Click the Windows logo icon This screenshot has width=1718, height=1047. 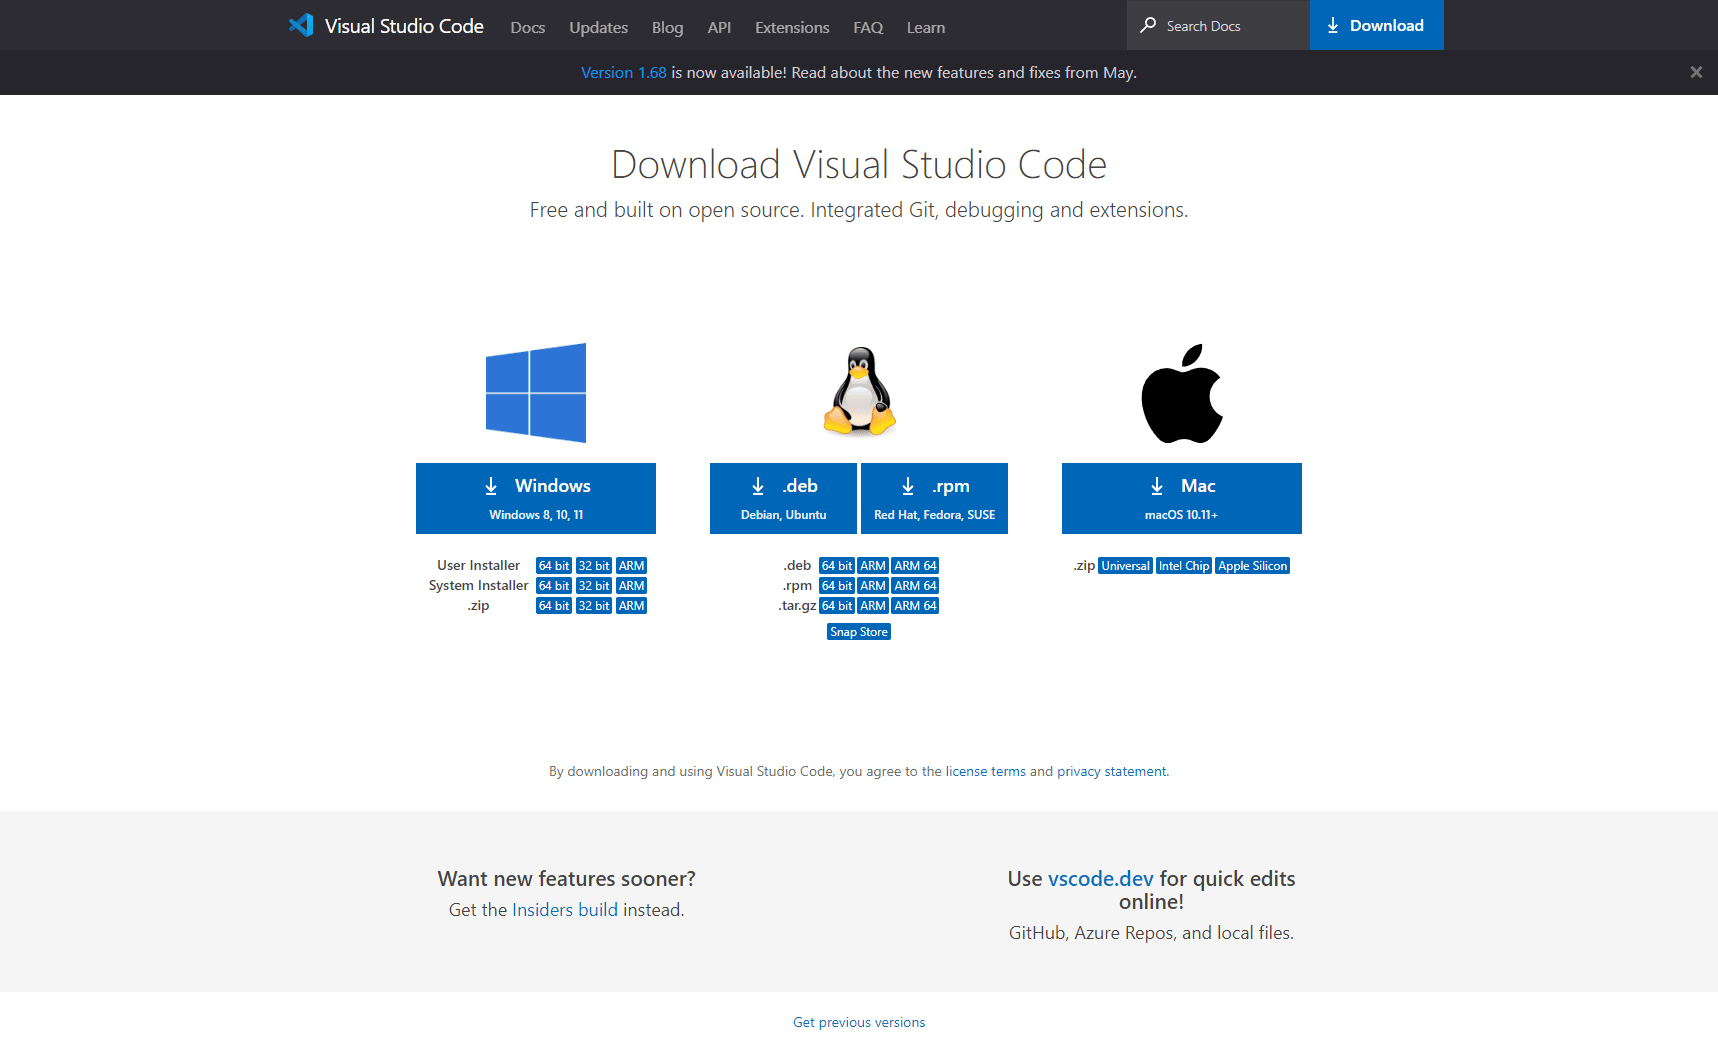(536, 393)
